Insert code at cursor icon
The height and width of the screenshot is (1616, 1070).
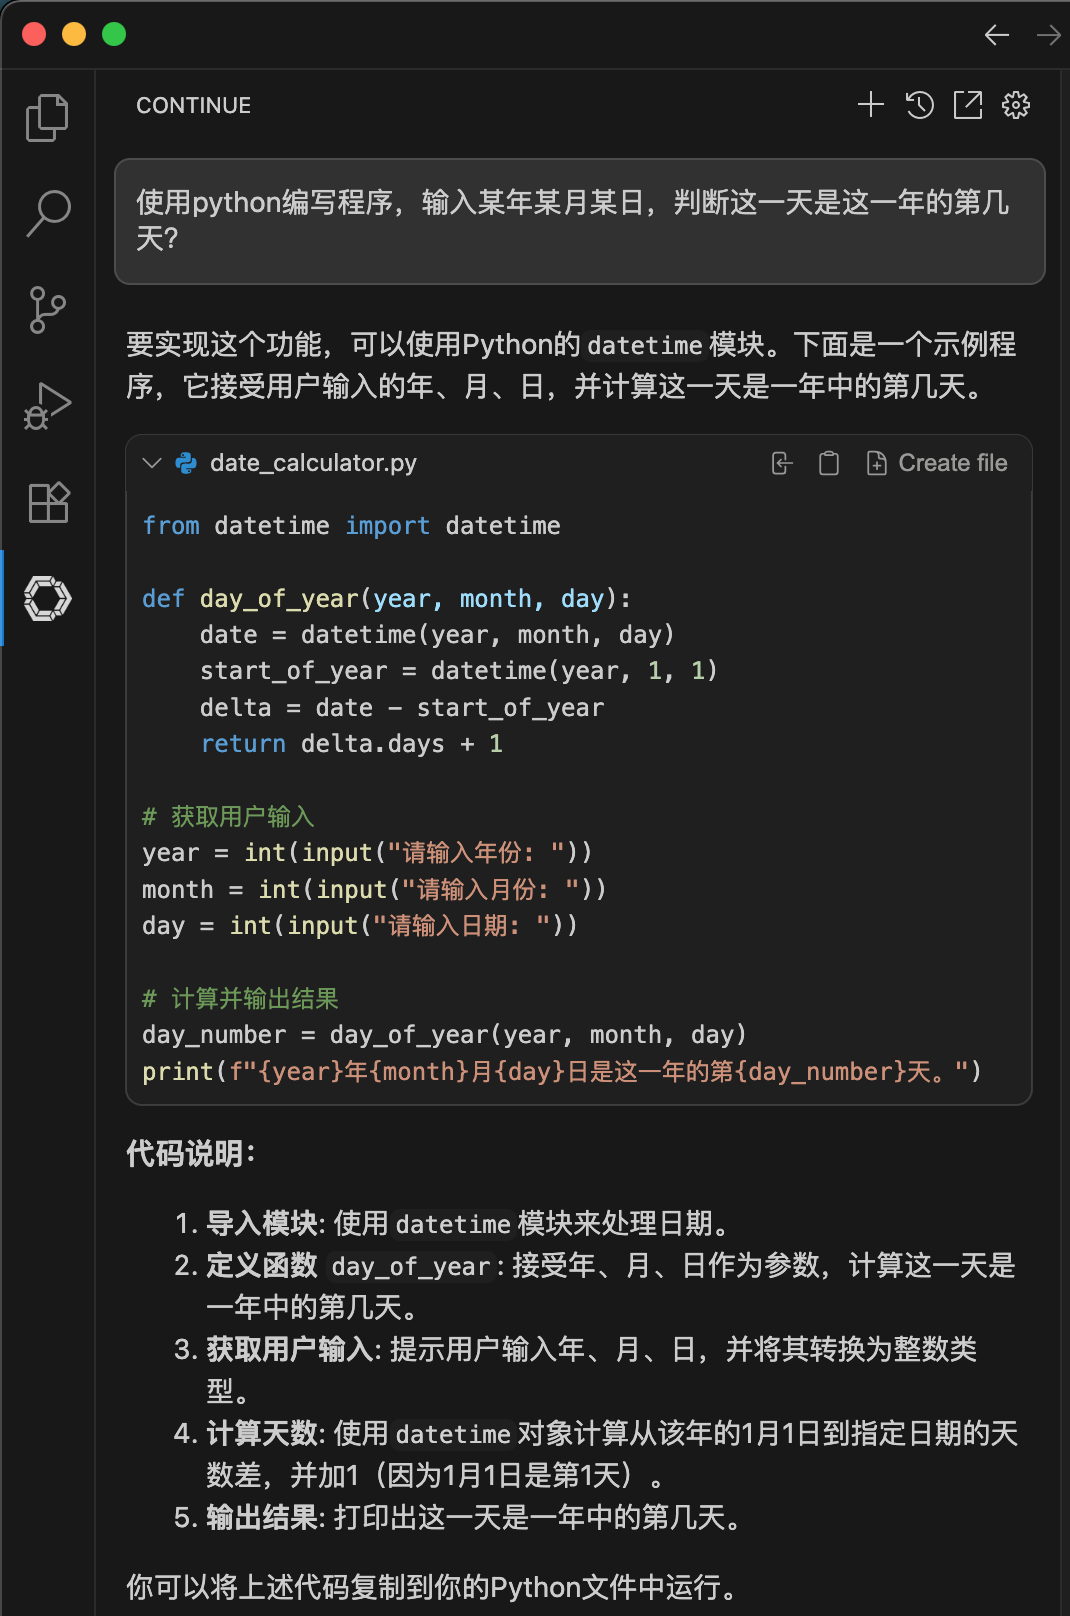[782, 463]
